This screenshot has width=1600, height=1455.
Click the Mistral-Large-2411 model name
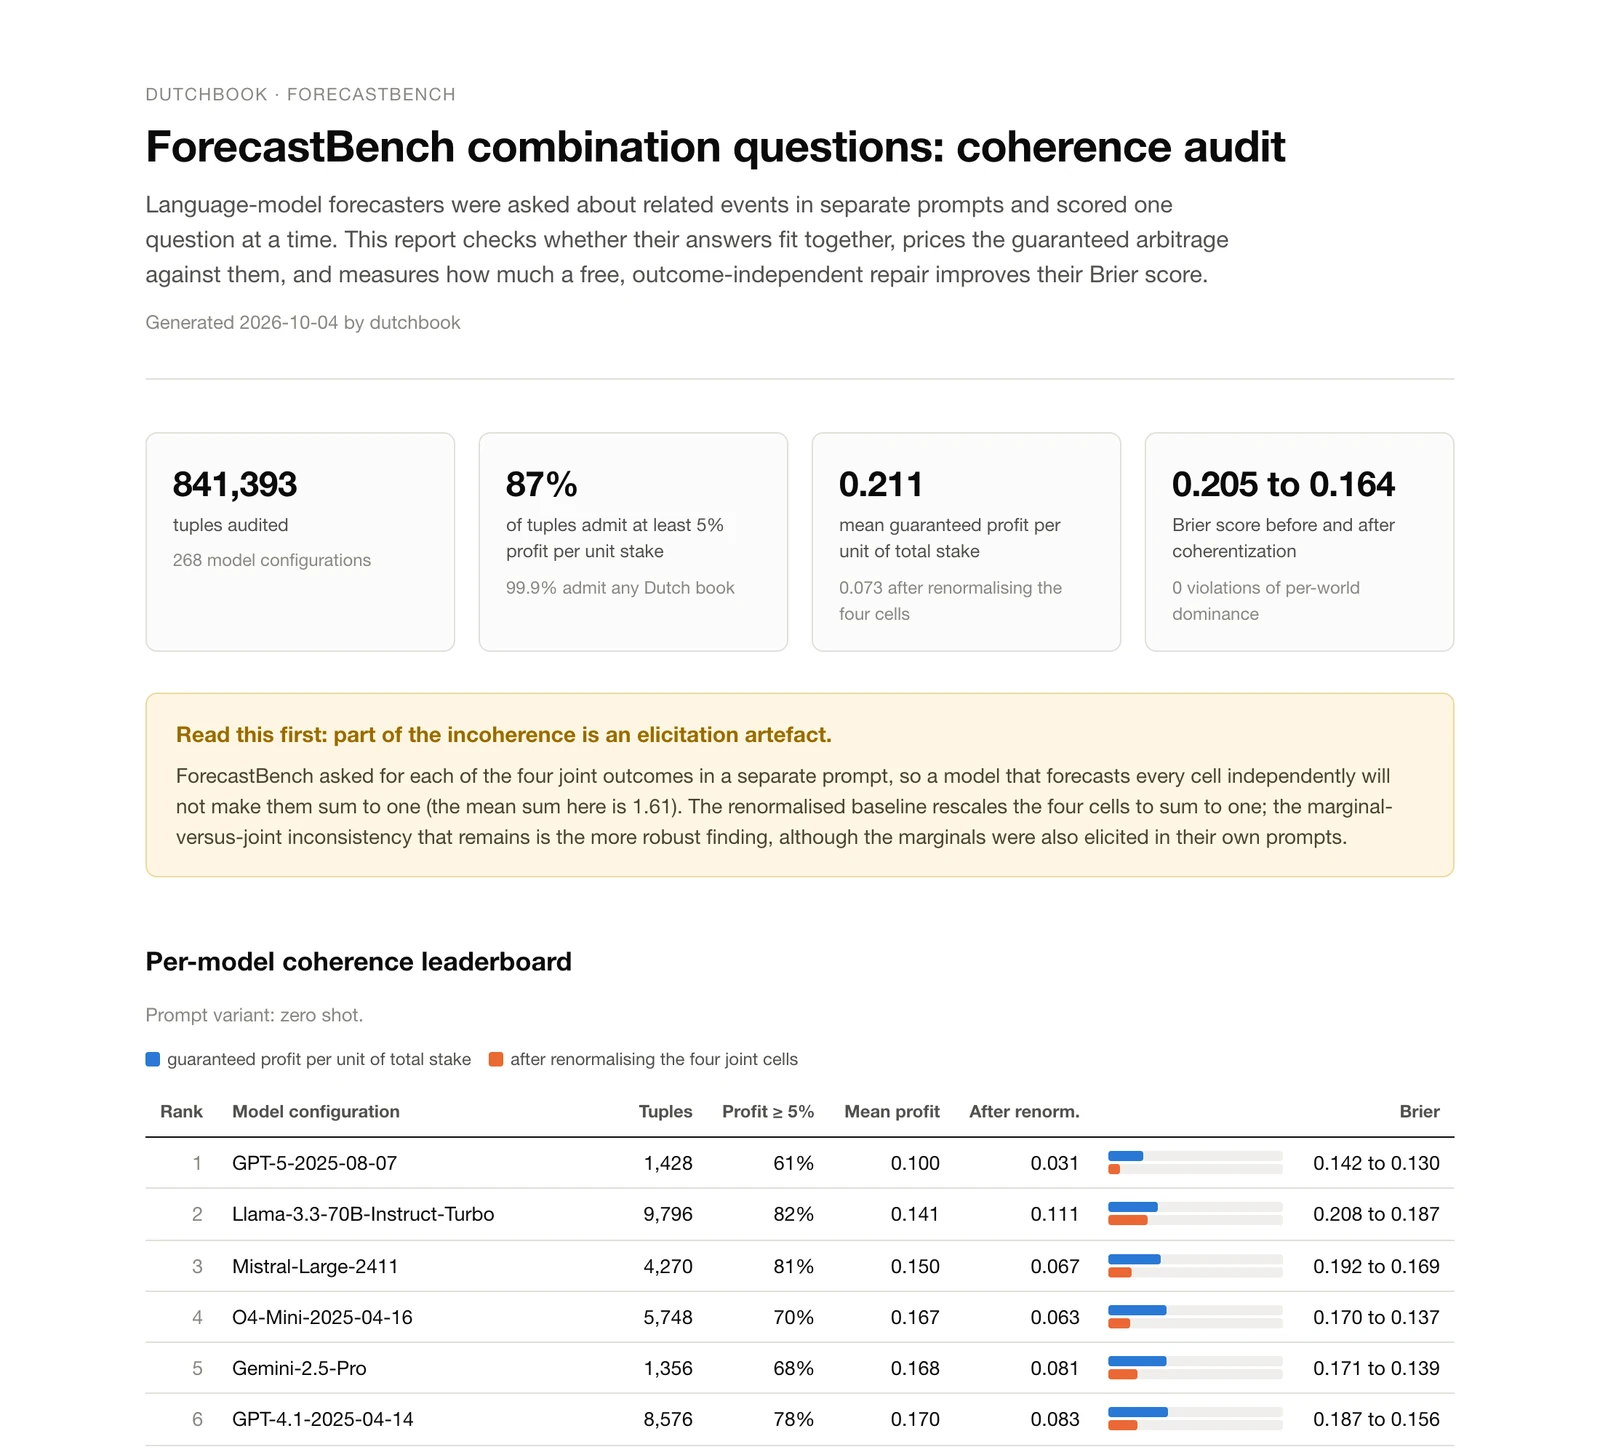click(x=315, y=1266)
